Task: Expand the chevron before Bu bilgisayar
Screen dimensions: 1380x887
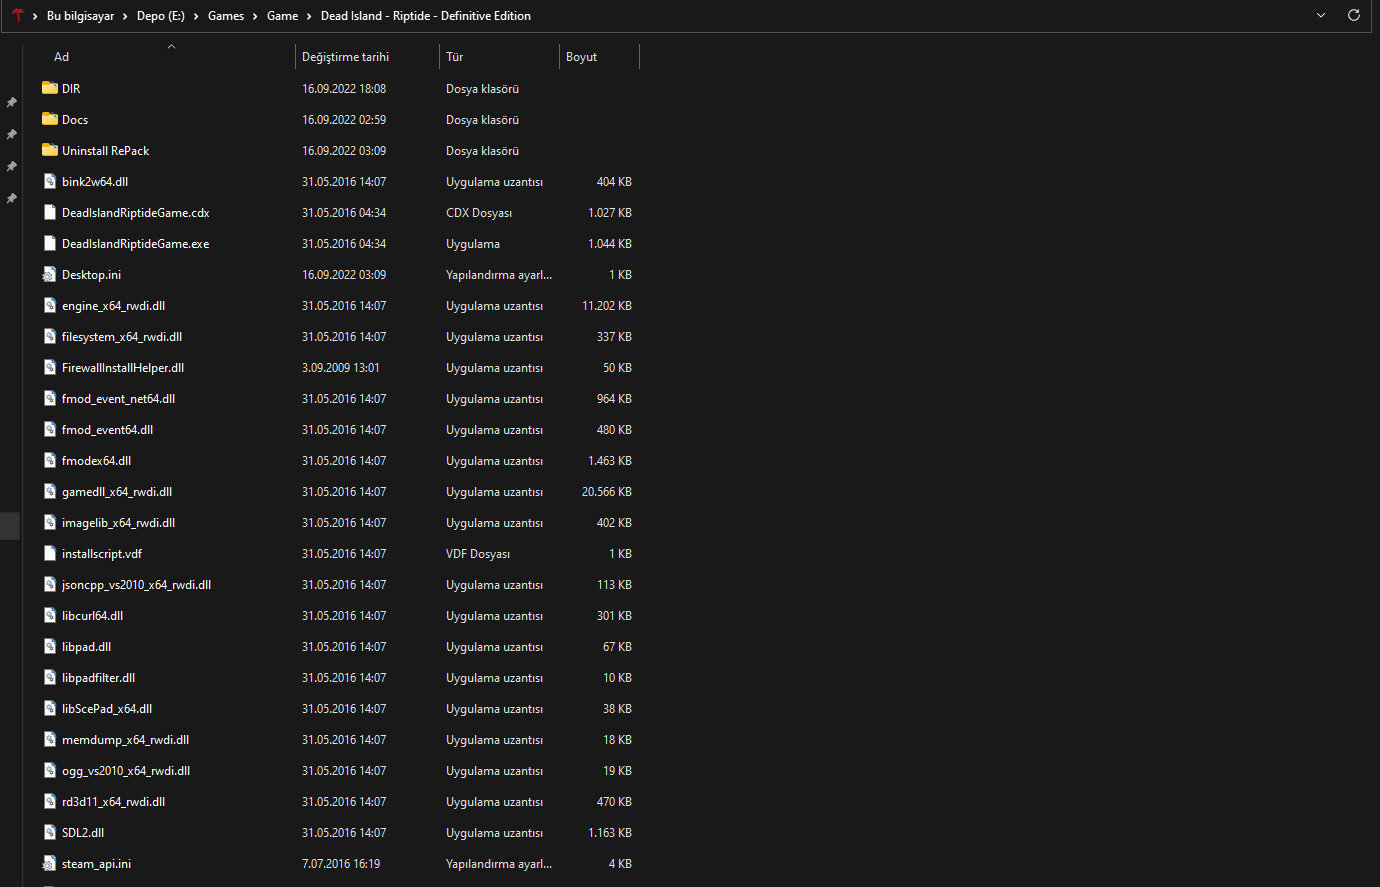Action: (x=35, y=16)
